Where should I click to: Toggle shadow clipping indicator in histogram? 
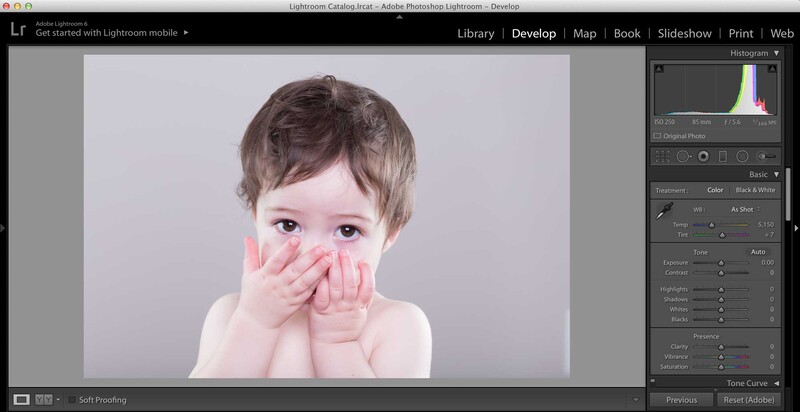point(659,69)
